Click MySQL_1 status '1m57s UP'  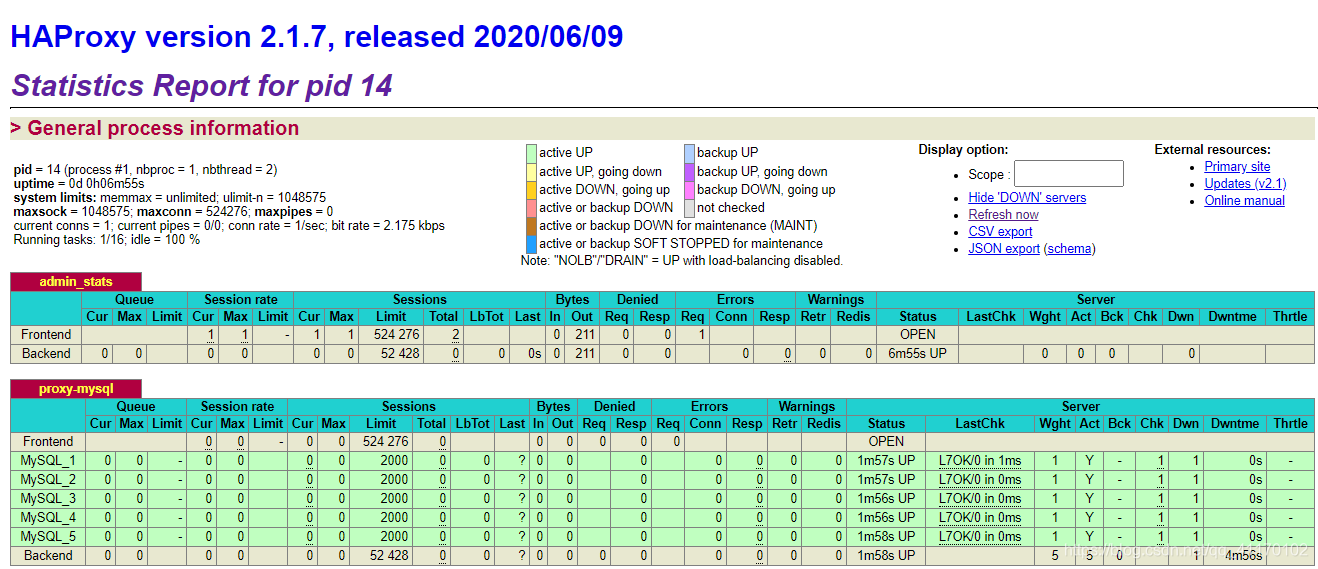(886, 460)
